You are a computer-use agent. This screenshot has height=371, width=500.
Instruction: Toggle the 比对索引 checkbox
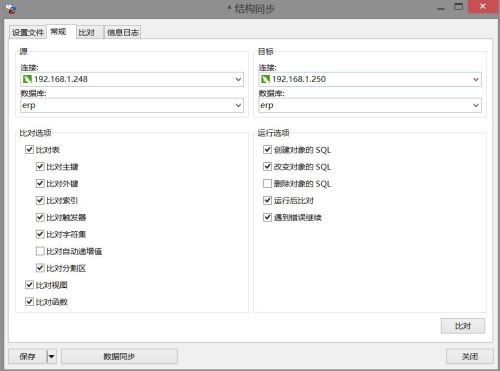click(40, 200)
